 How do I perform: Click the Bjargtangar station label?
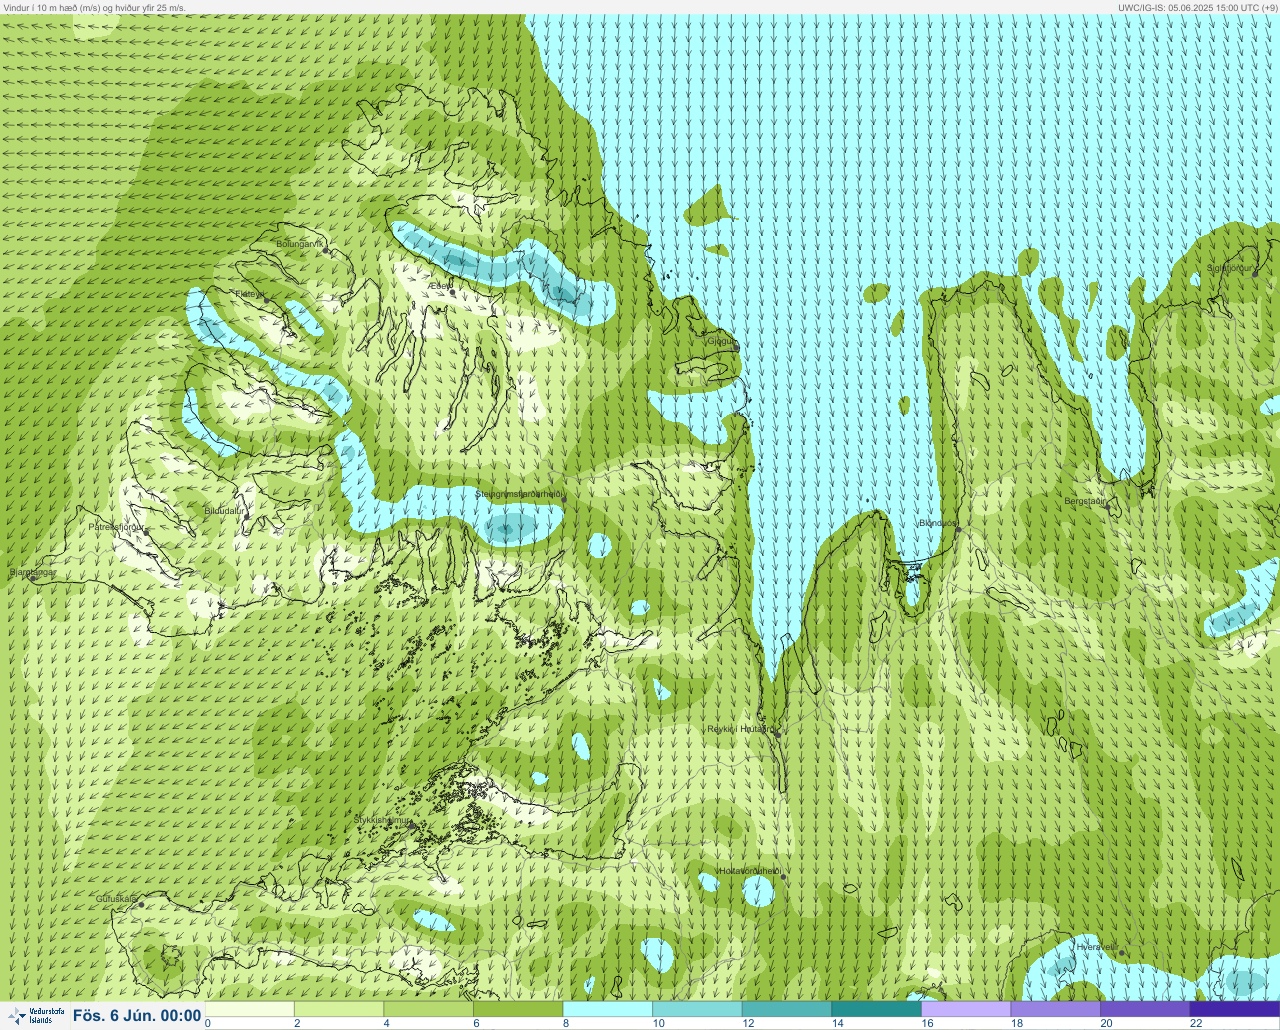click(33, 573)
